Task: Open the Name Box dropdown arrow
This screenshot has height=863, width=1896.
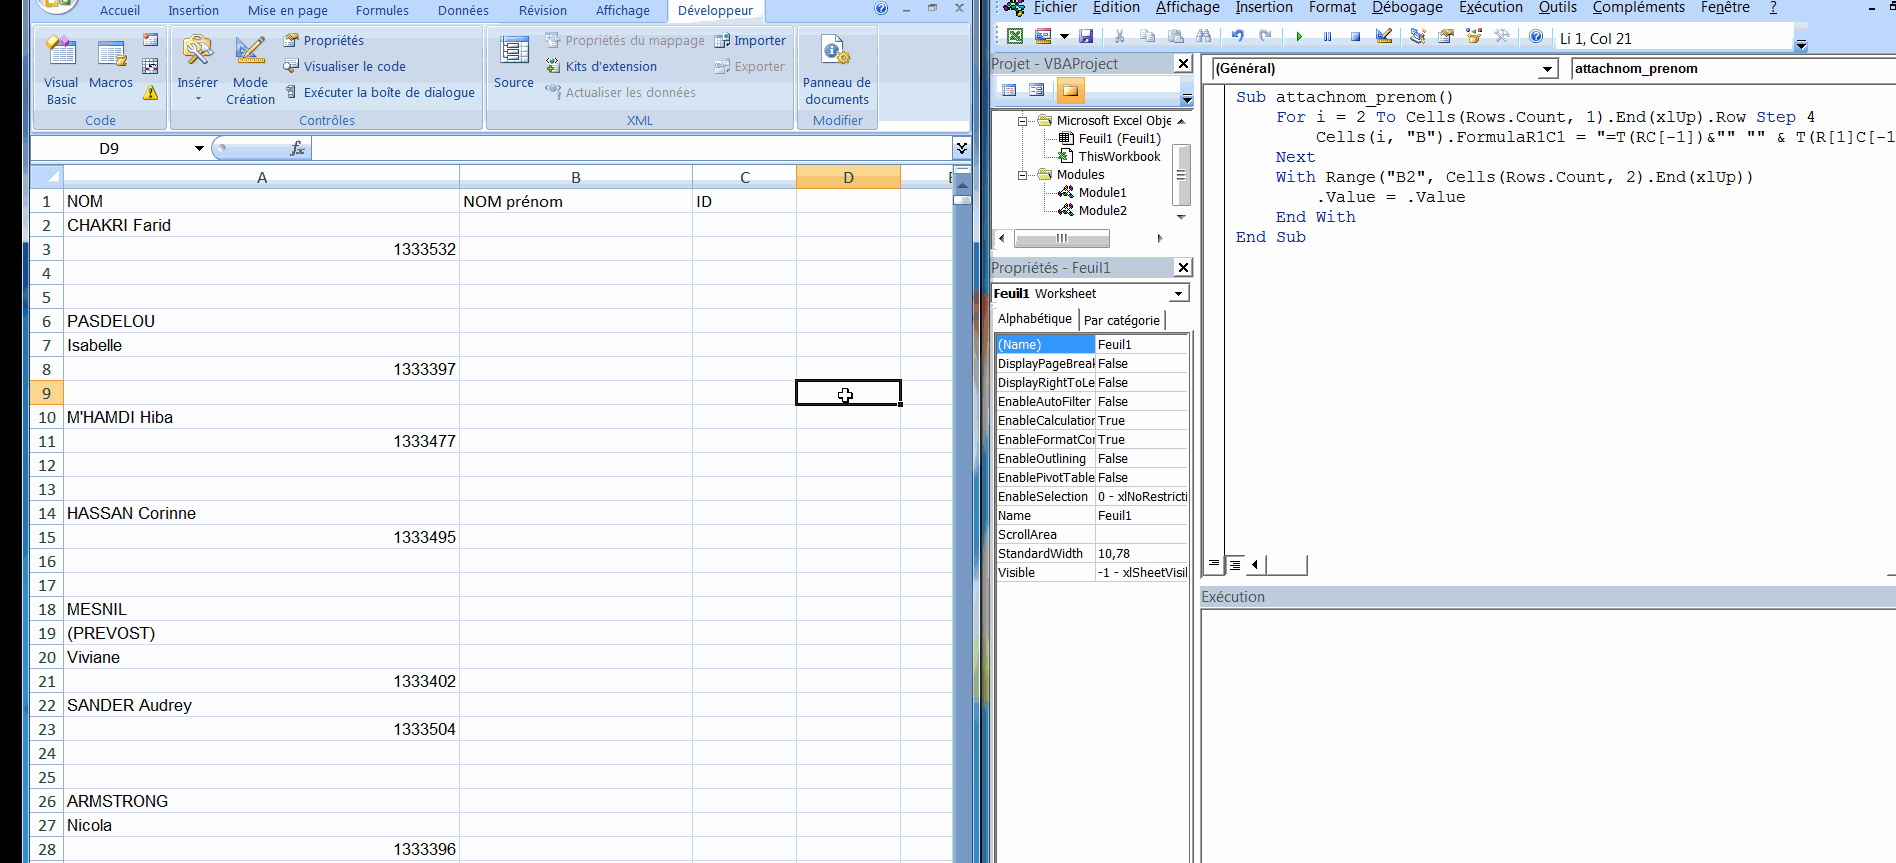Action: tap(199, 148)
